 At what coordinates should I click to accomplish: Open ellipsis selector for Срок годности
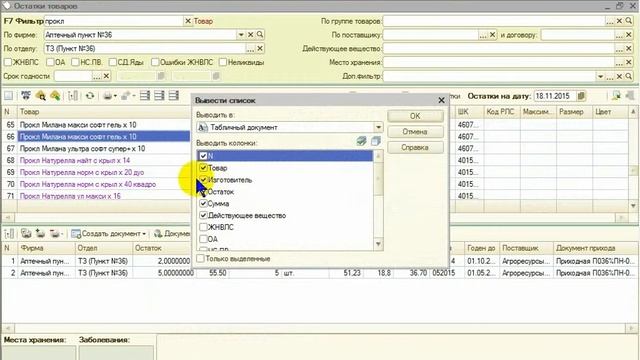97,76
